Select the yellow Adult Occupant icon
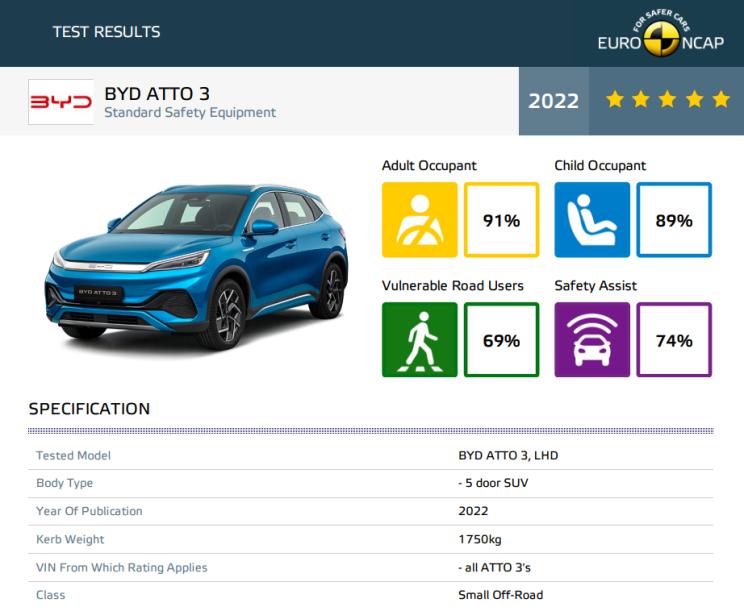Image resolution: width=744 pixels, height=611 pixels. [419, 220]
